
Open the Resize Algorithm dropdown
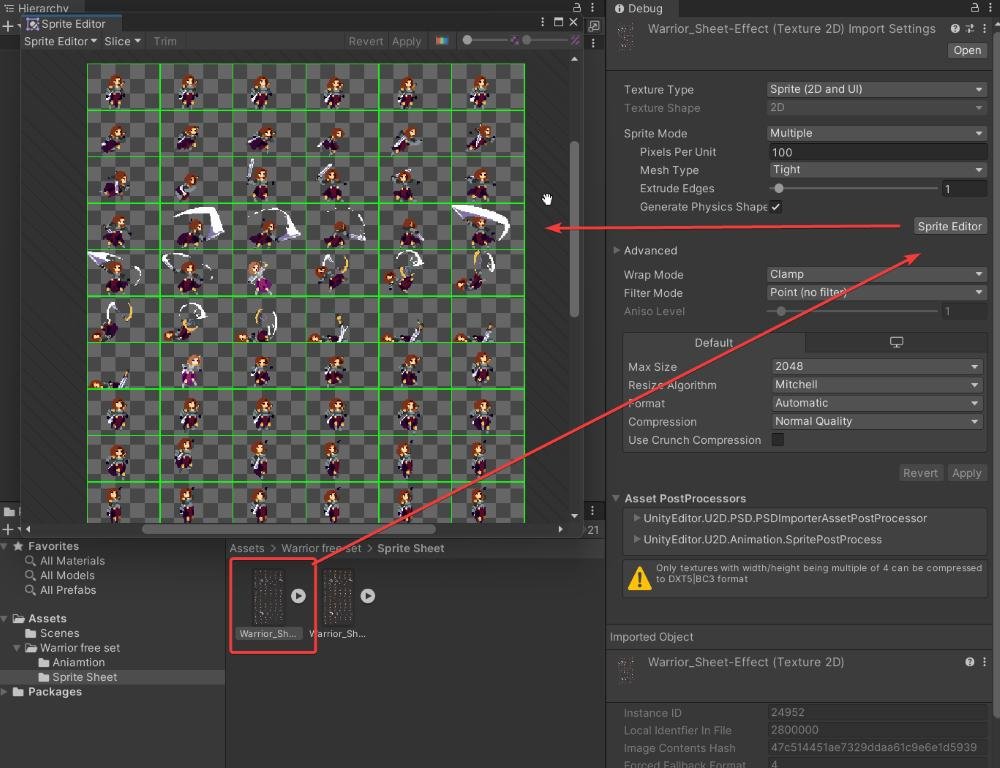tap(877, 385)
